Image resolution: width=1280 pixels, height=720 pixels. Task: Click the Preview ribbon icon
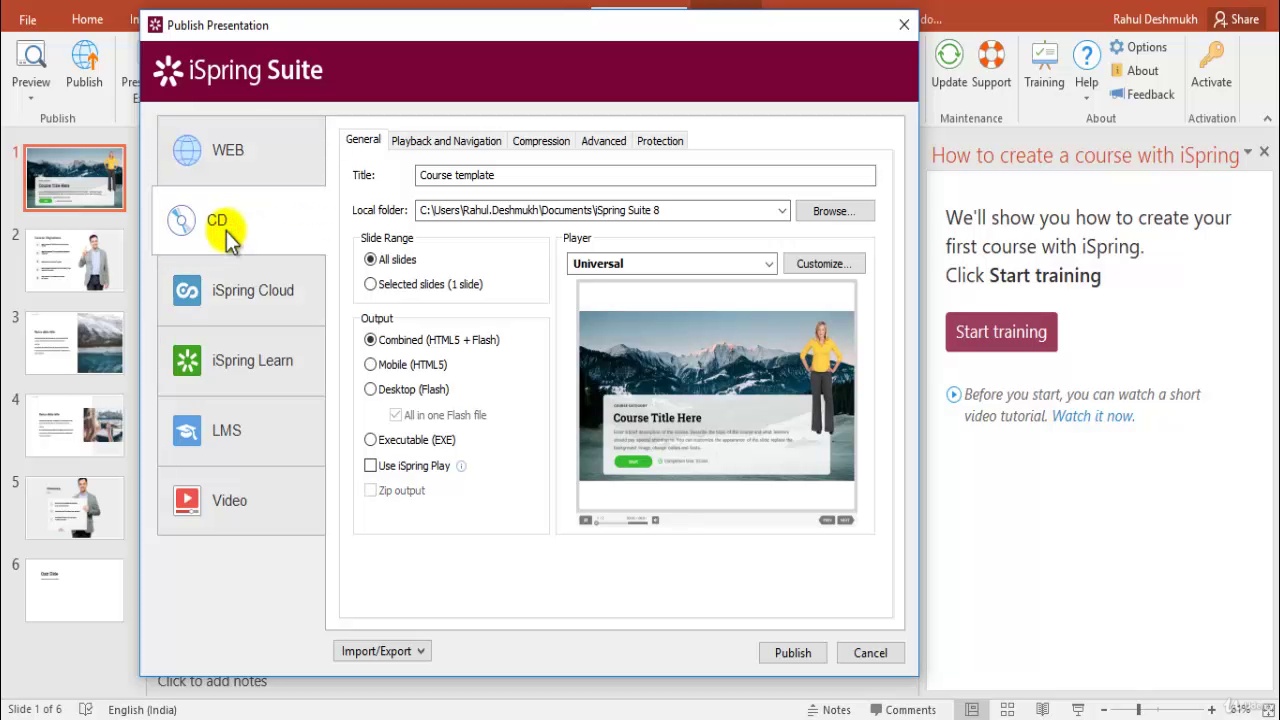pos(31,56)
